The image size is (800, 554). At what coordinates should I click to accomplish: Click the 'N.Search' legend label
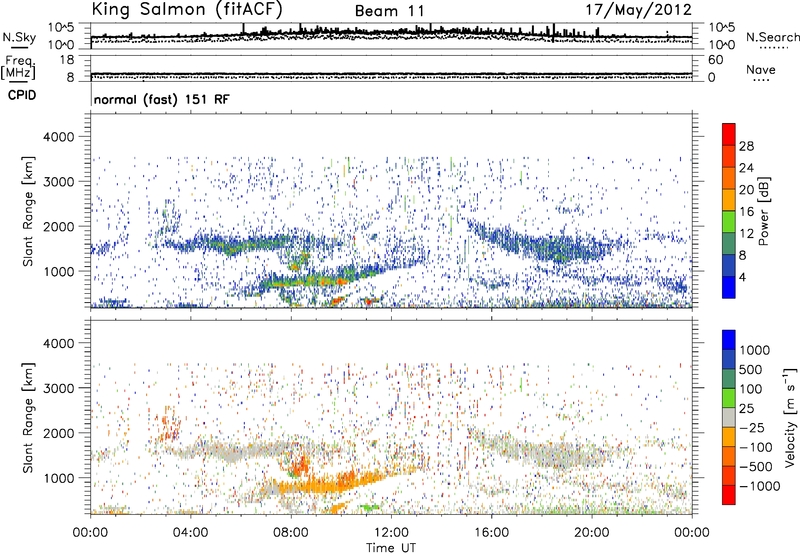pos(772,37)
